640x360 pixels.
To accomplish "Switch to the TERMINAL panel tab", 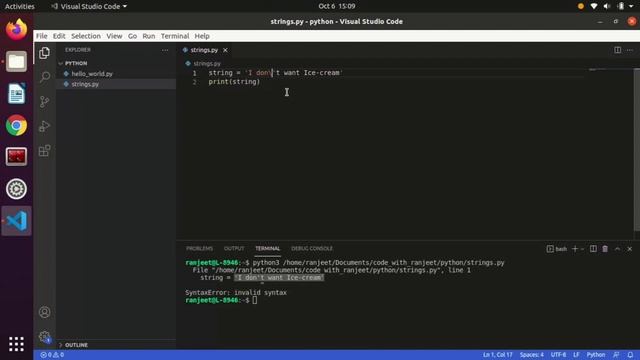I will [268, 249].
